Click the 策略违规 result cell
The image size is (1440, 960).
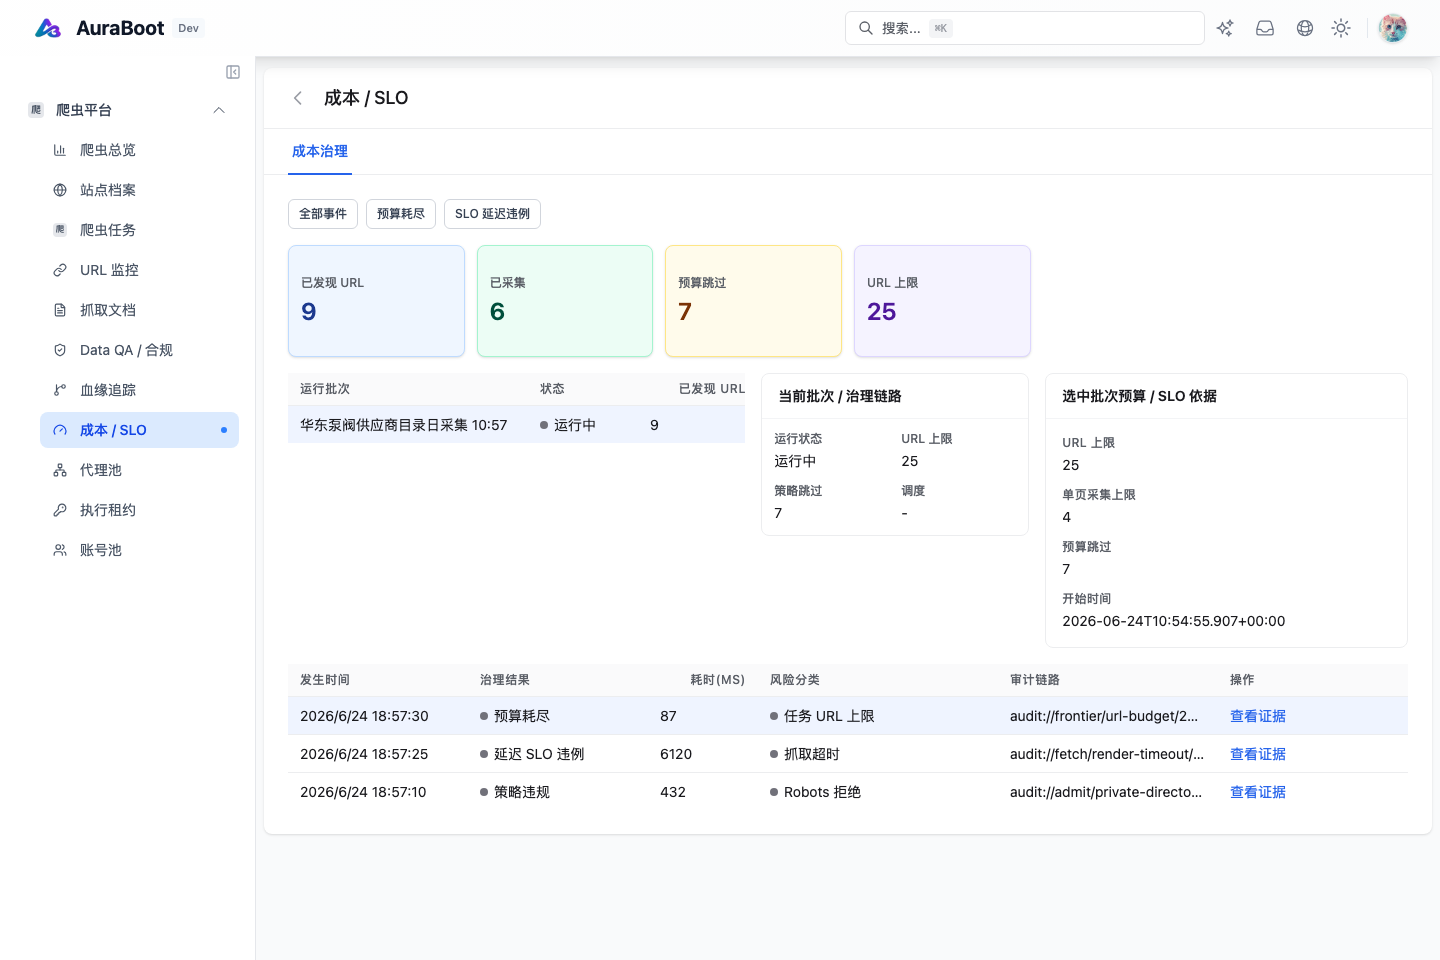(x=515, y=792)
